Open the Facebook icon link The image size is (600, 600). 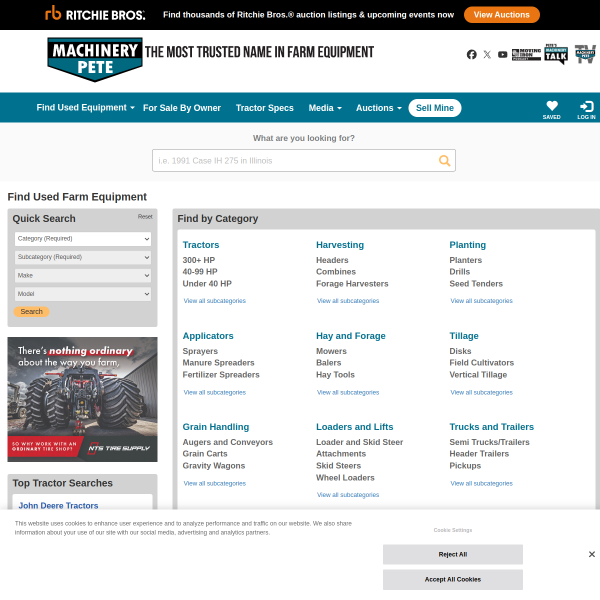[x=471, y=54]
